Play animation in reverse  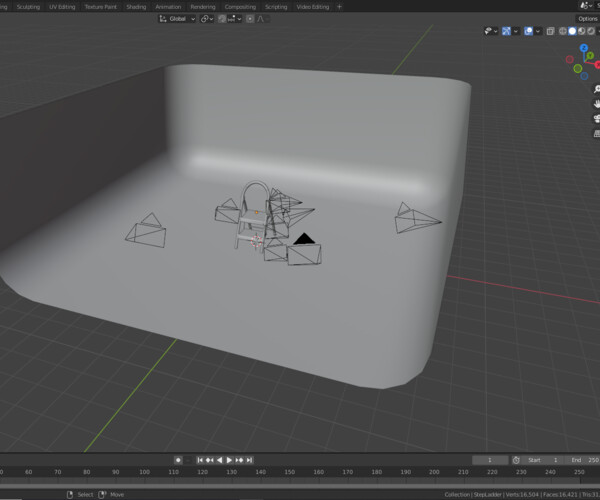(220, 460)
